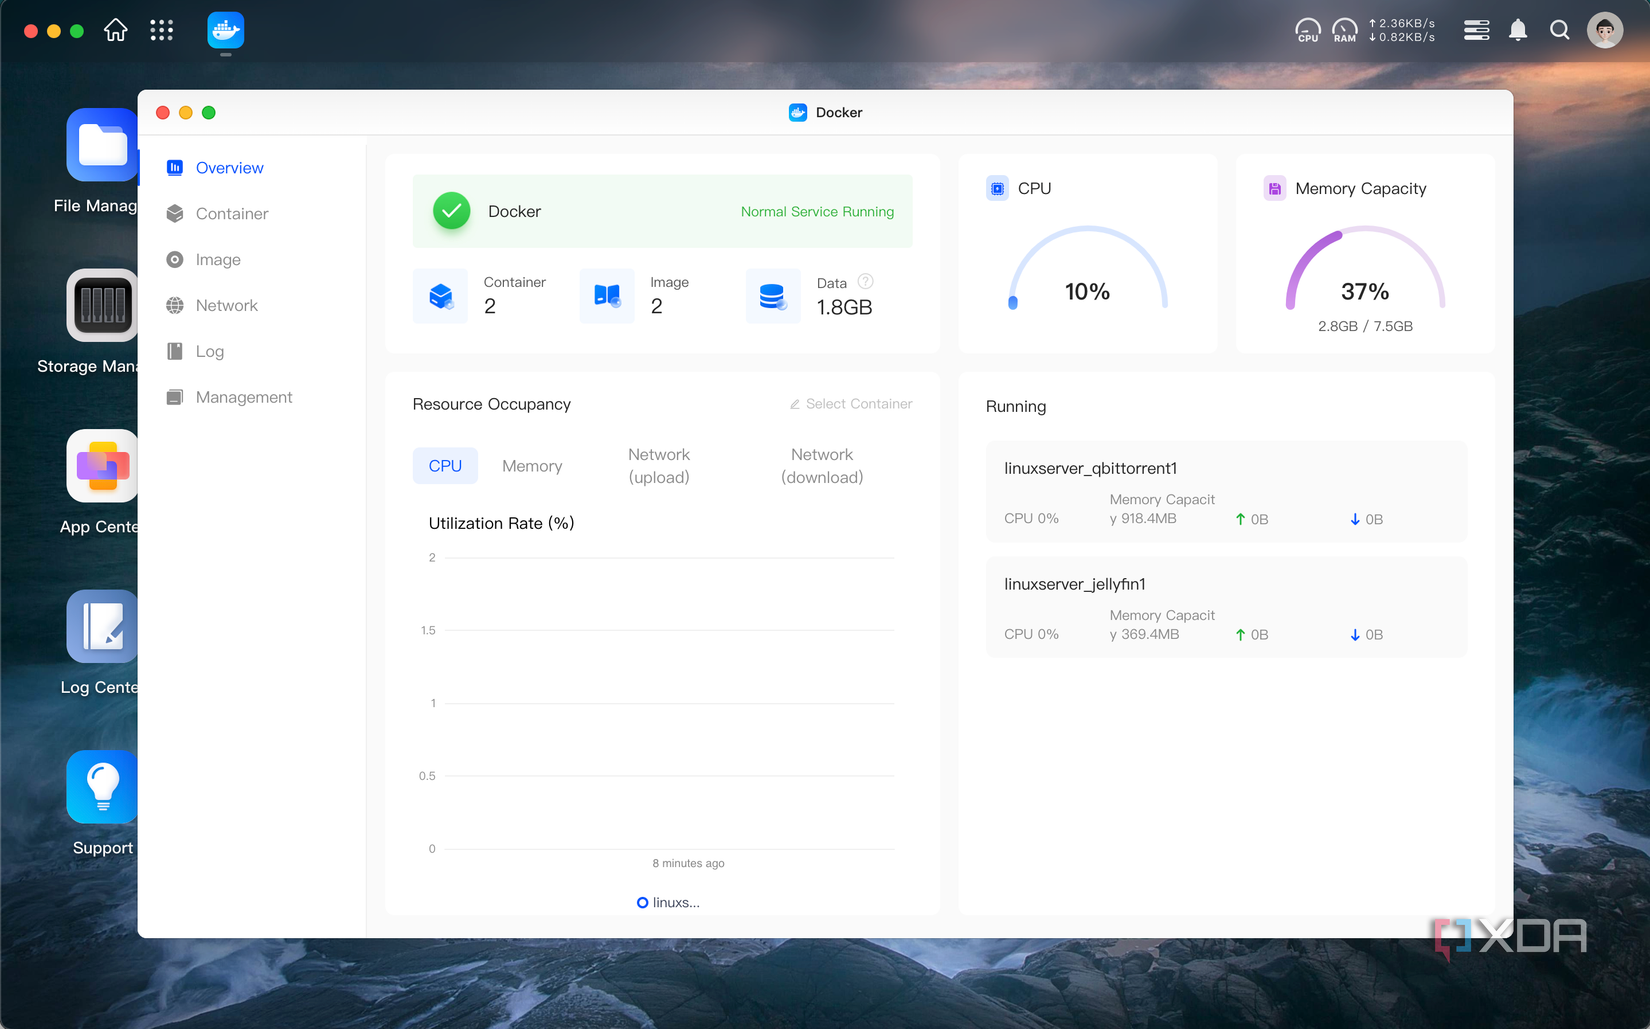Click the Docker icon in the top bar
The width and height of the screenshot is (1650, 1029).
pos(226,30)
